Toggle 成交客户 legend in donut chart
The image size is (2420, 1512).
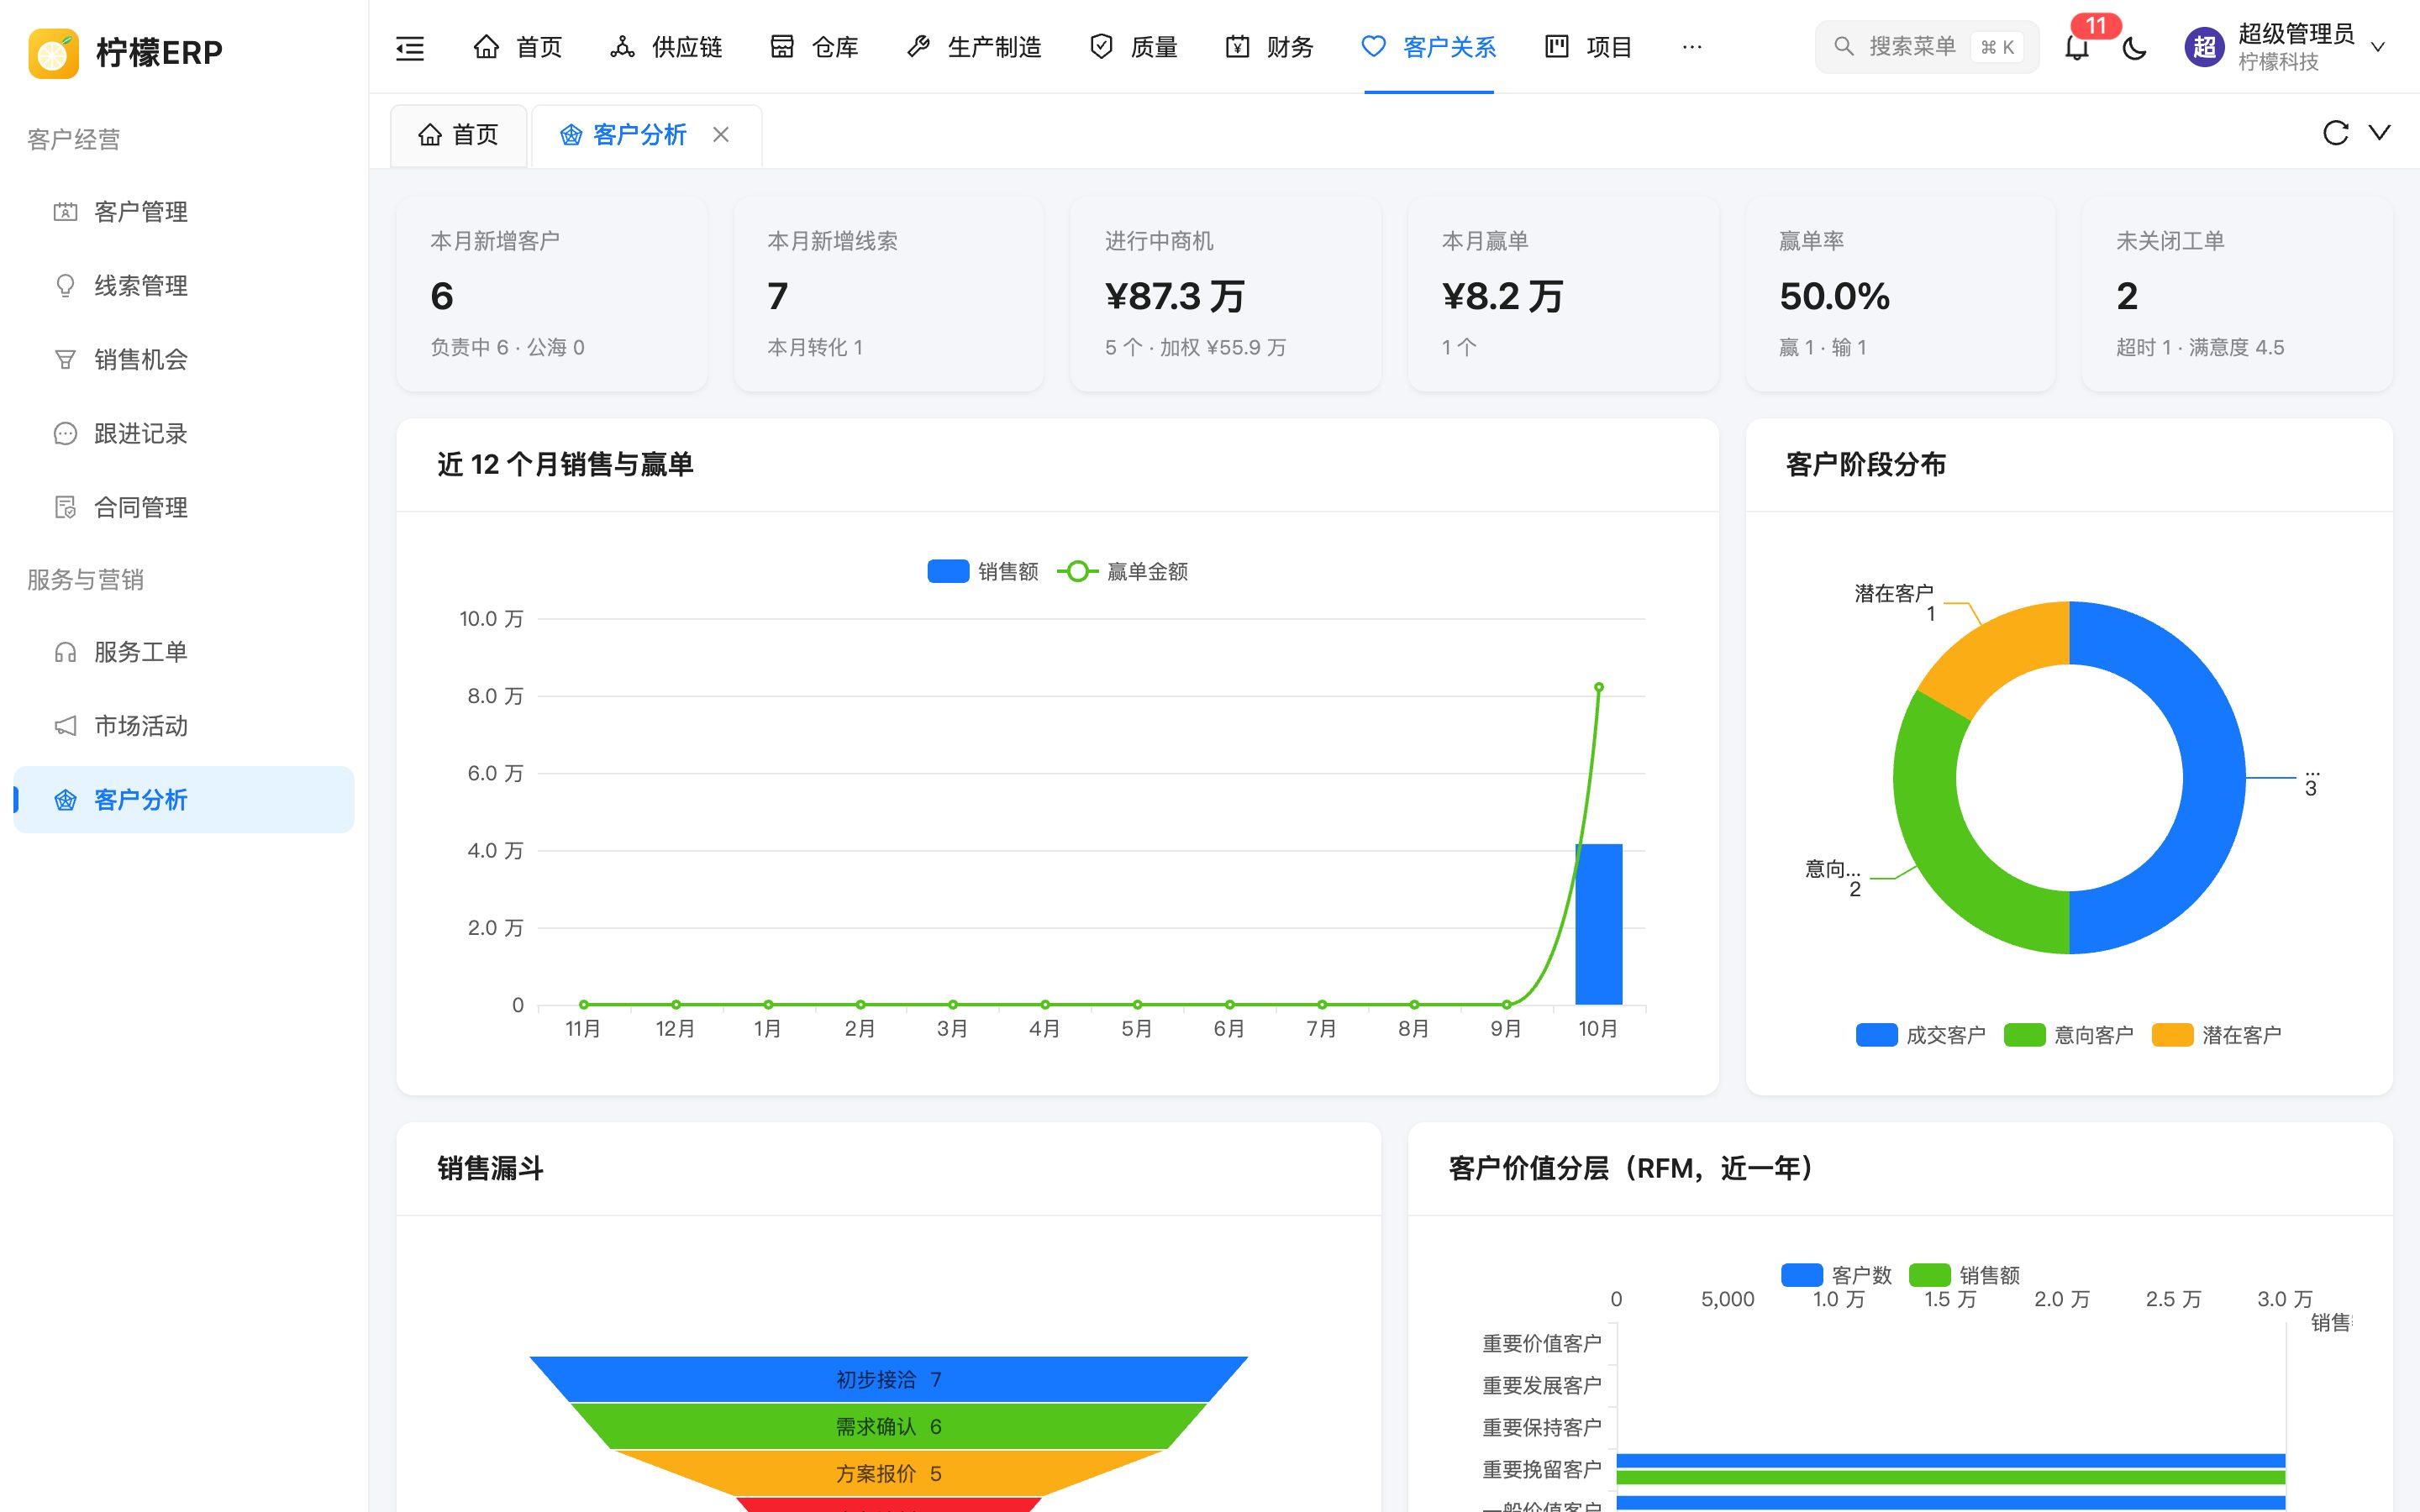[x=1920, y=1035]
